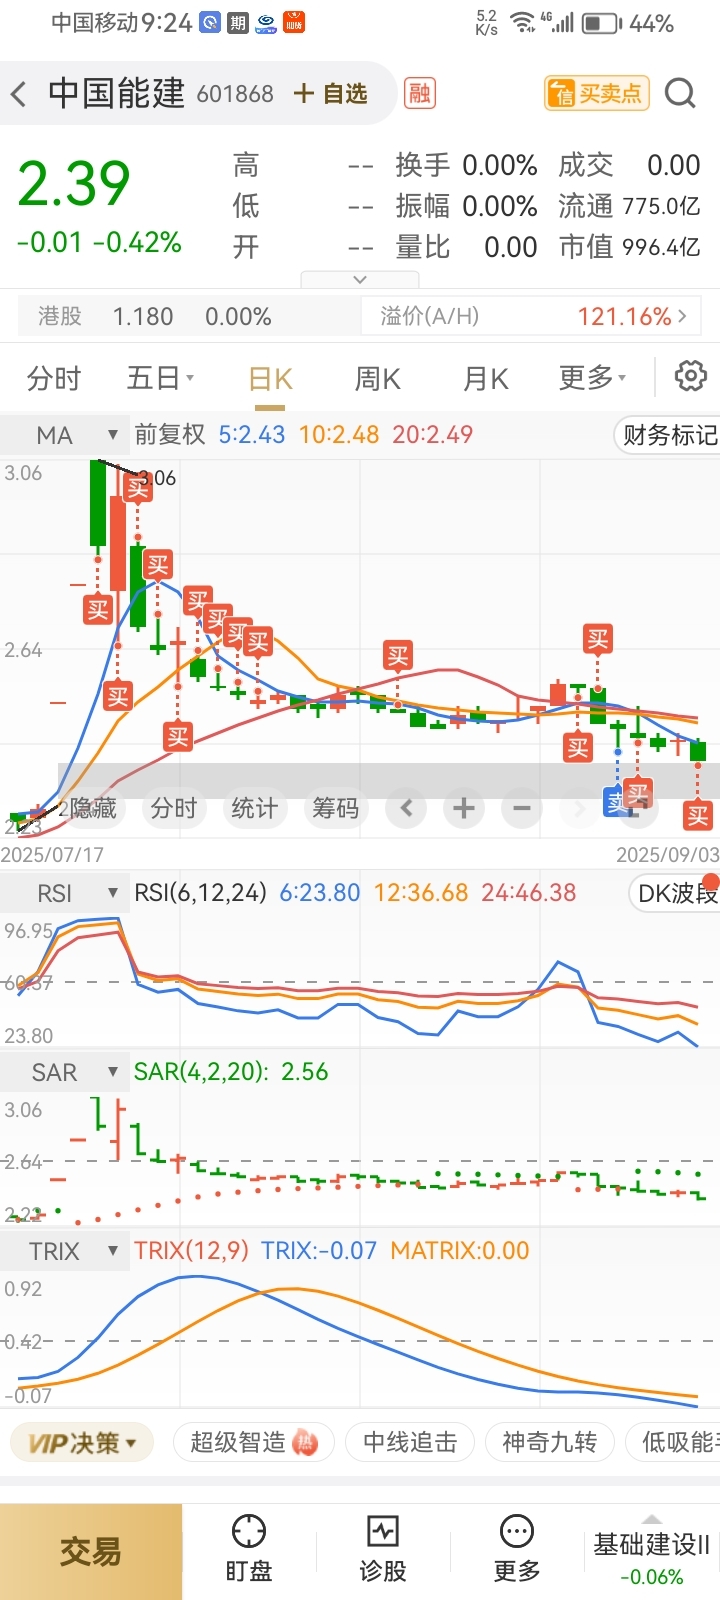
Task: Open 盯盘 monitor icon
Action: click(x=249, y=1548)
